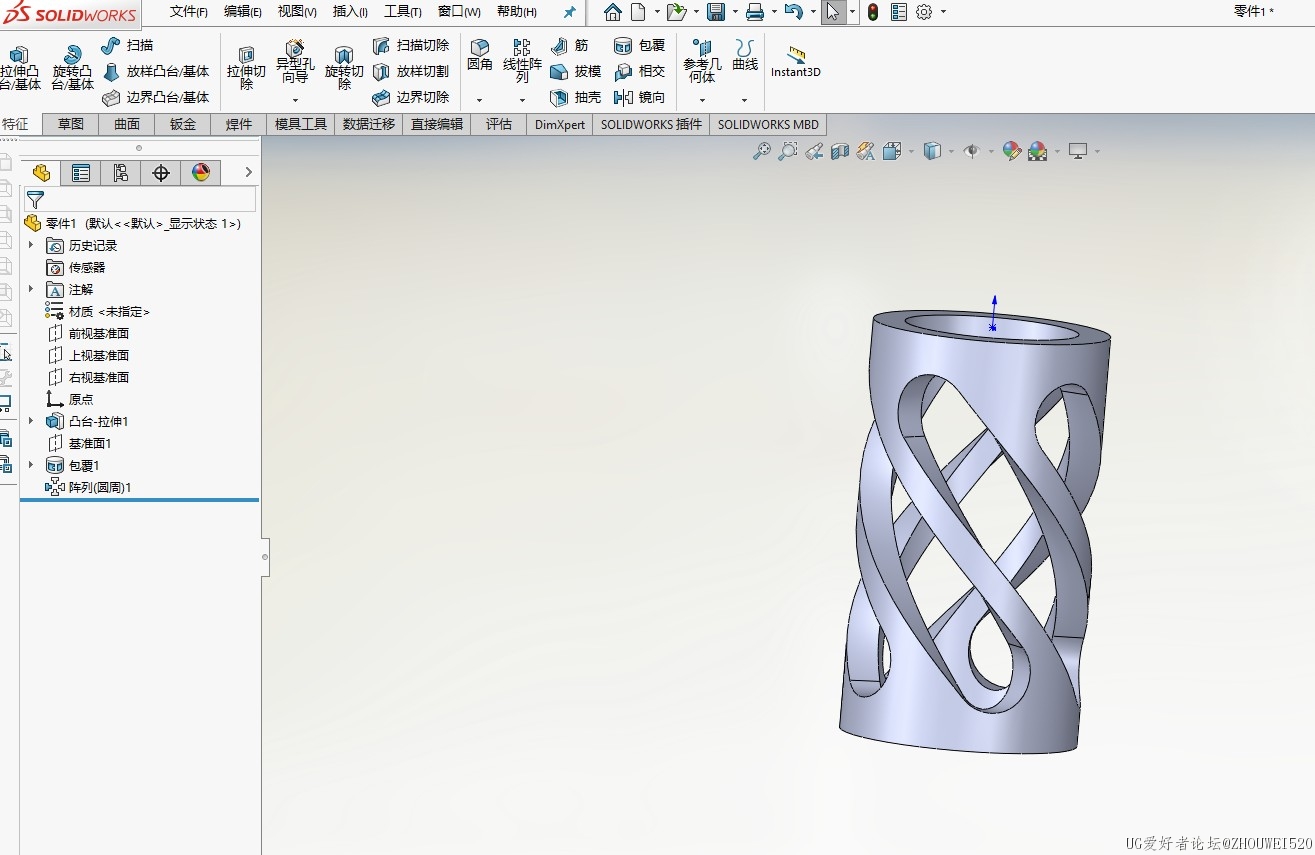Click the Rebuild traffic light icon
The height and width of the screenshot is (855, 1315).
pos(873,12)
